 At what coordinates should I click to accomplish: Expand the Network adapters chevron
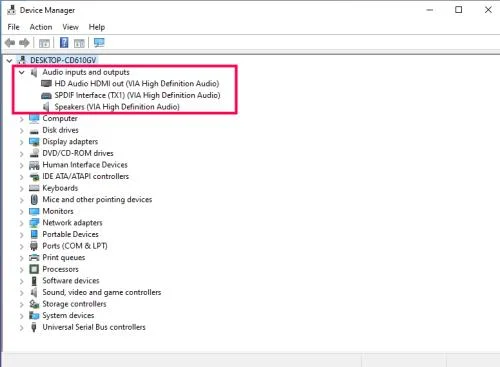coord(22,223)
